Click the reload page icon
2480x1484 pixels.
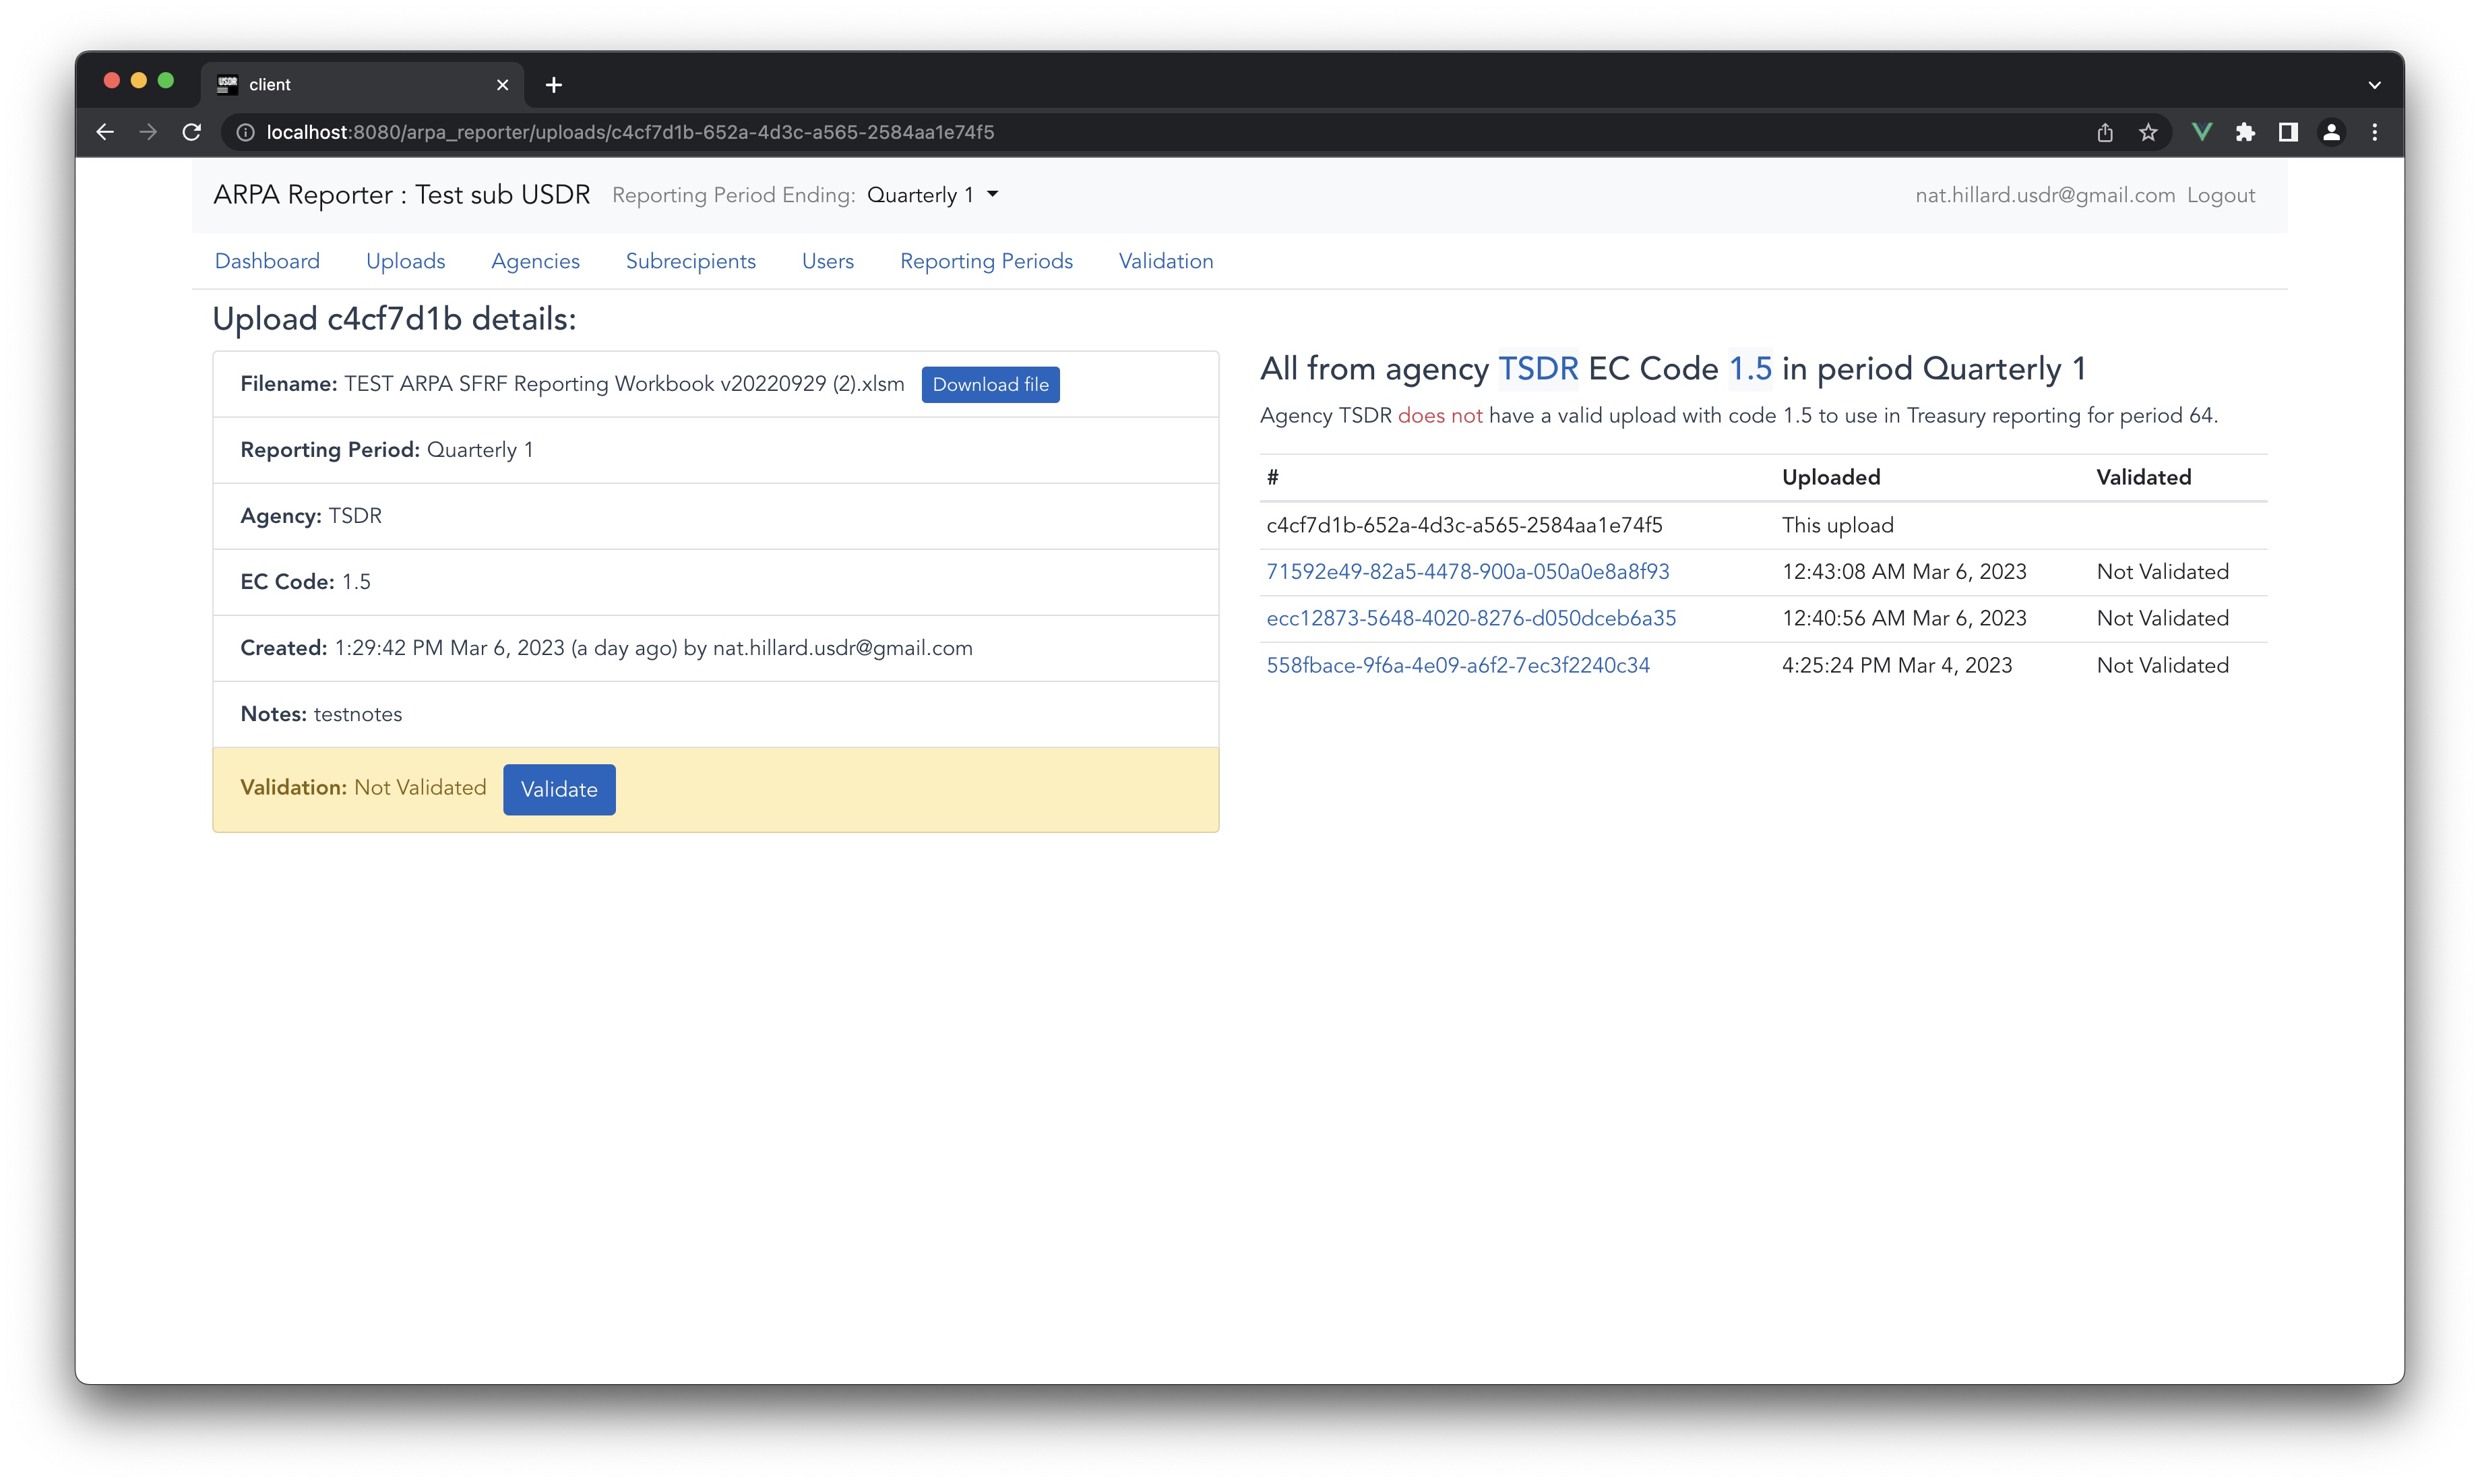pos(191,131)
